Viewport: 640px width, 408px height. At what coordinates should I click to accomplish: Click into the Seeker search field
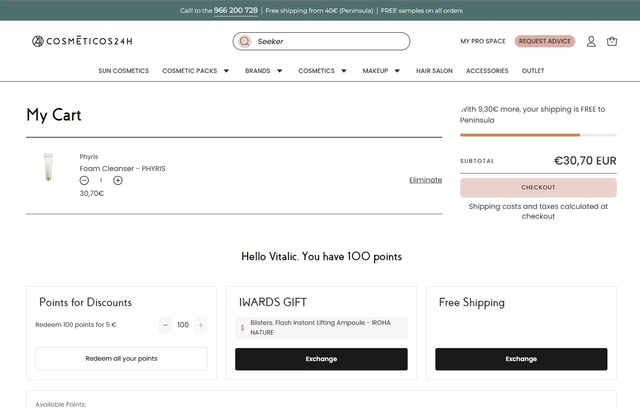coord(321,41)
